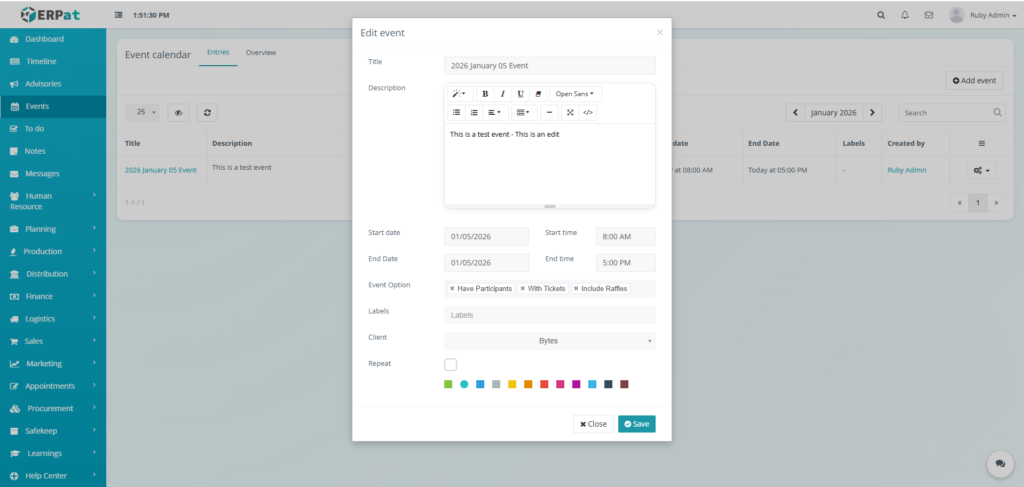Select the yellow color swatch
1024x487 pixels.
[512, 384]
